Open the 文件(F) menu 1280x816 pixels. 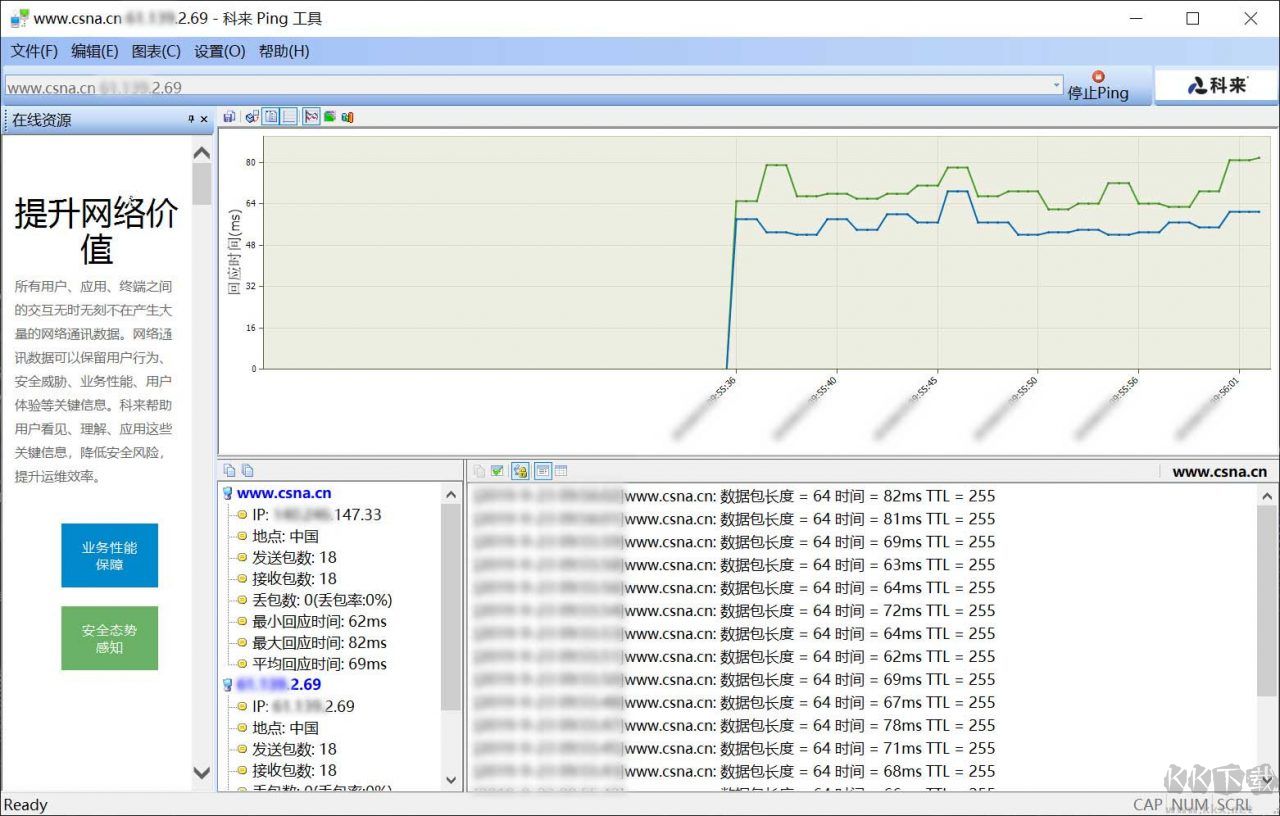pyautogui.click(x=34, y=51)
